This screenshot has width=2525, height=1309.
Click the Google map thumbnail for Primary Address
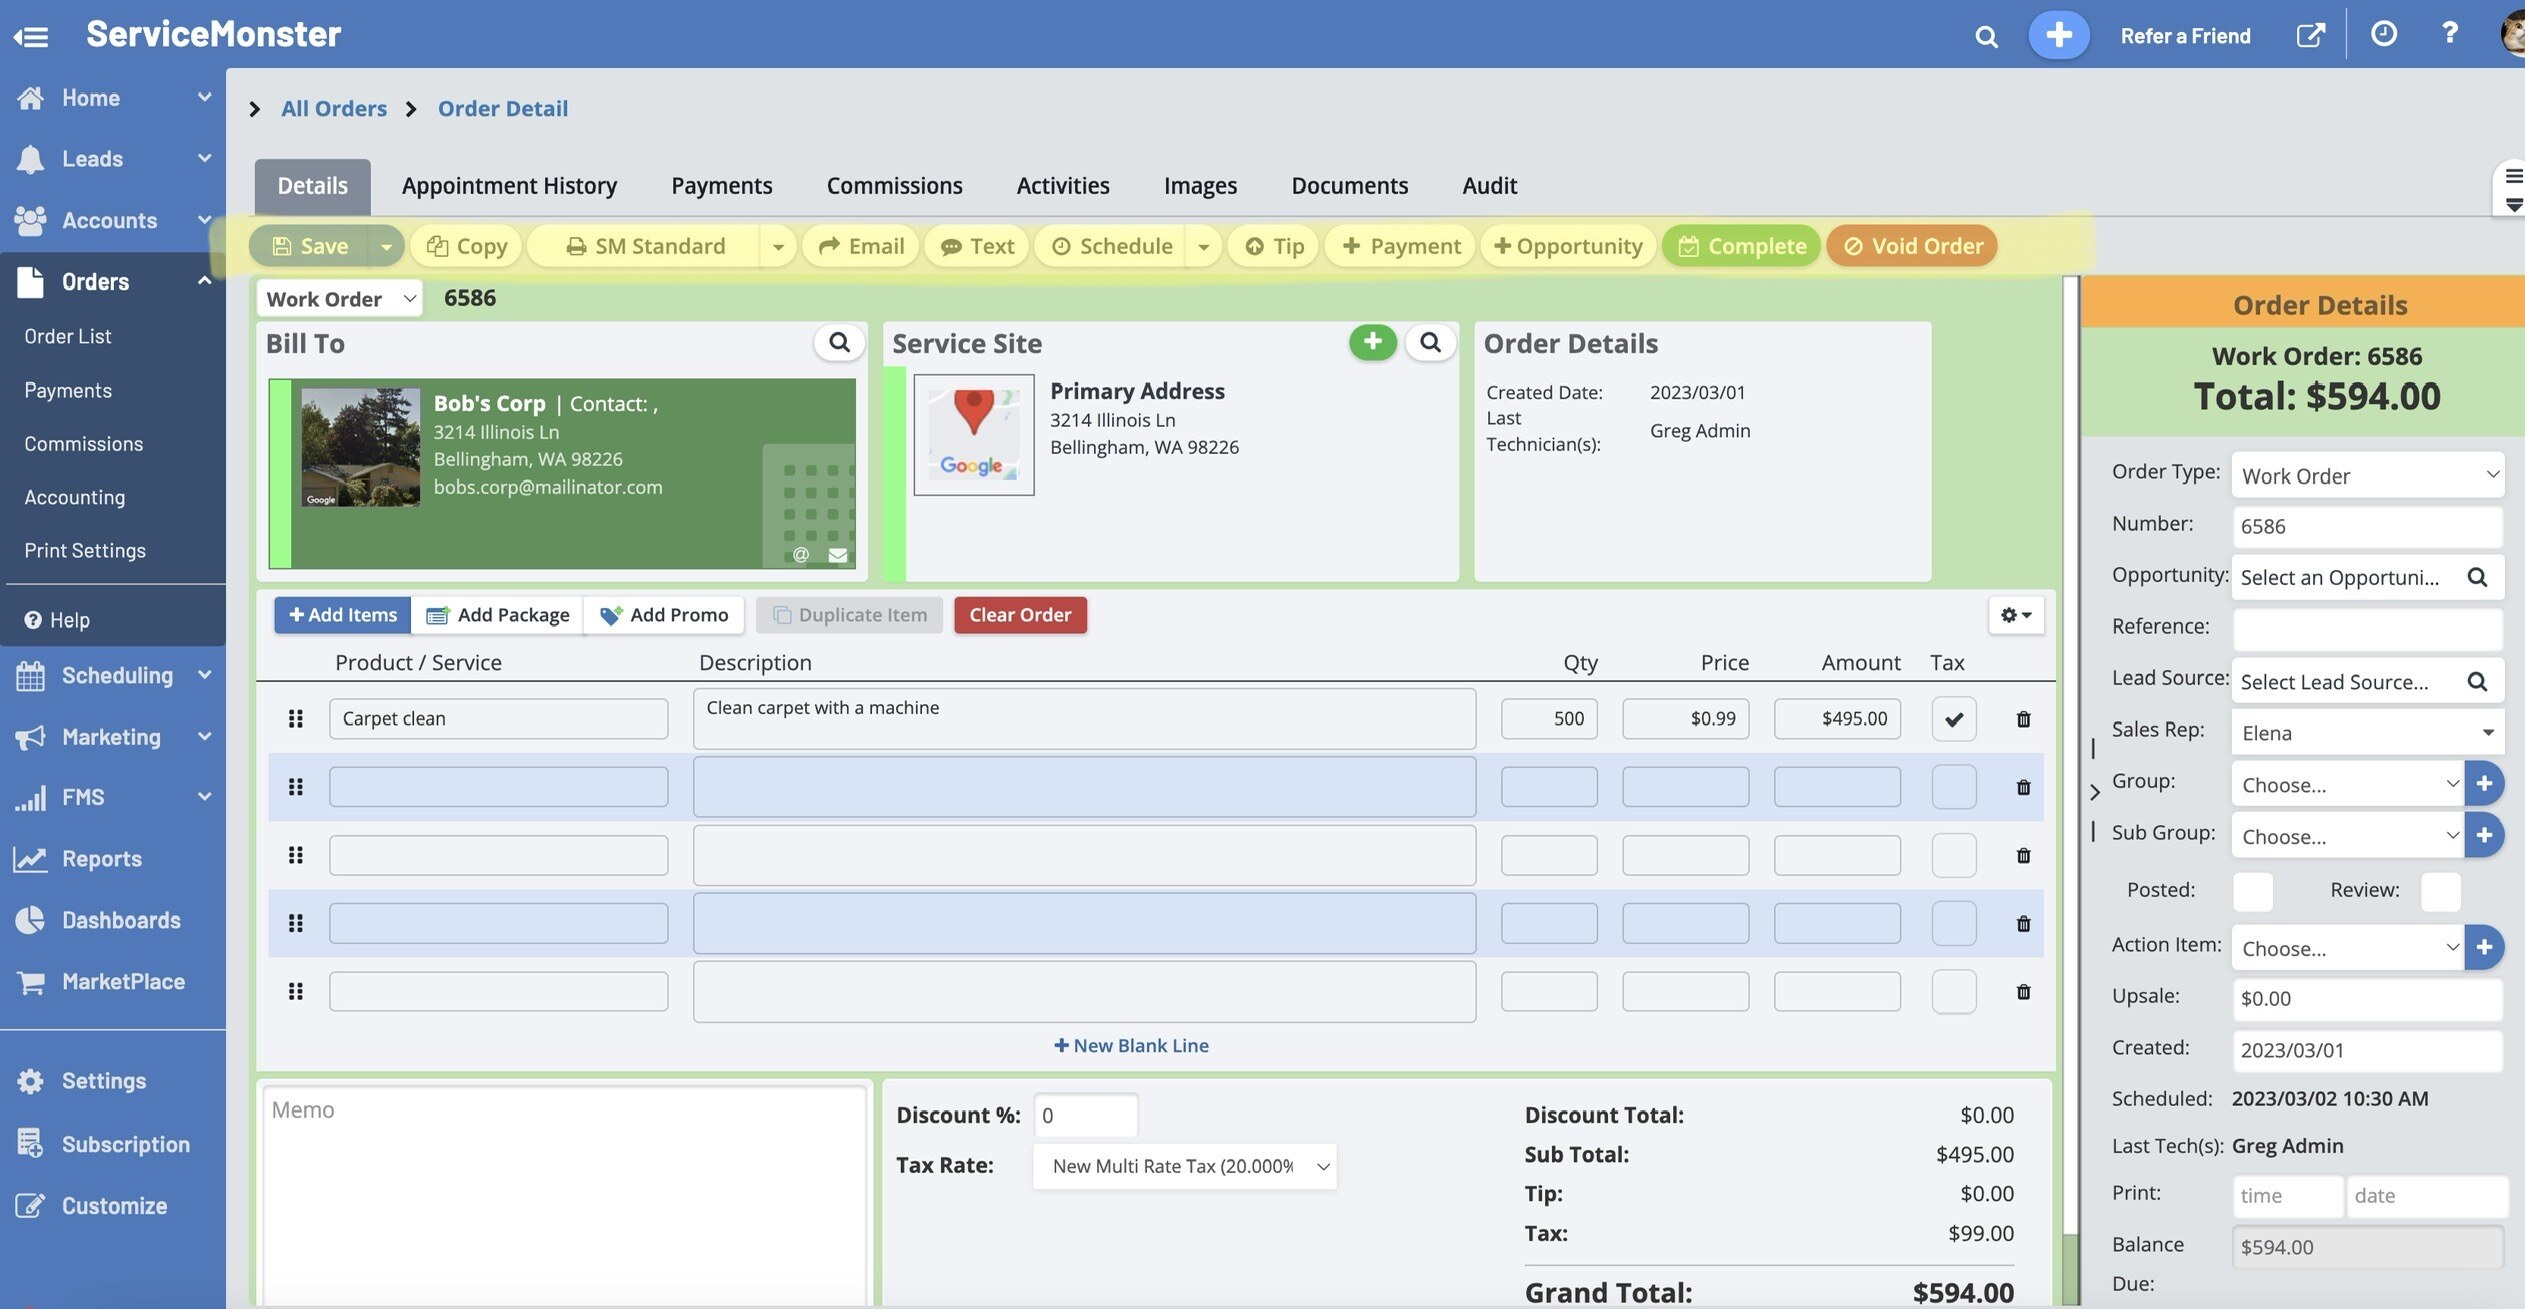pos(973,435)
